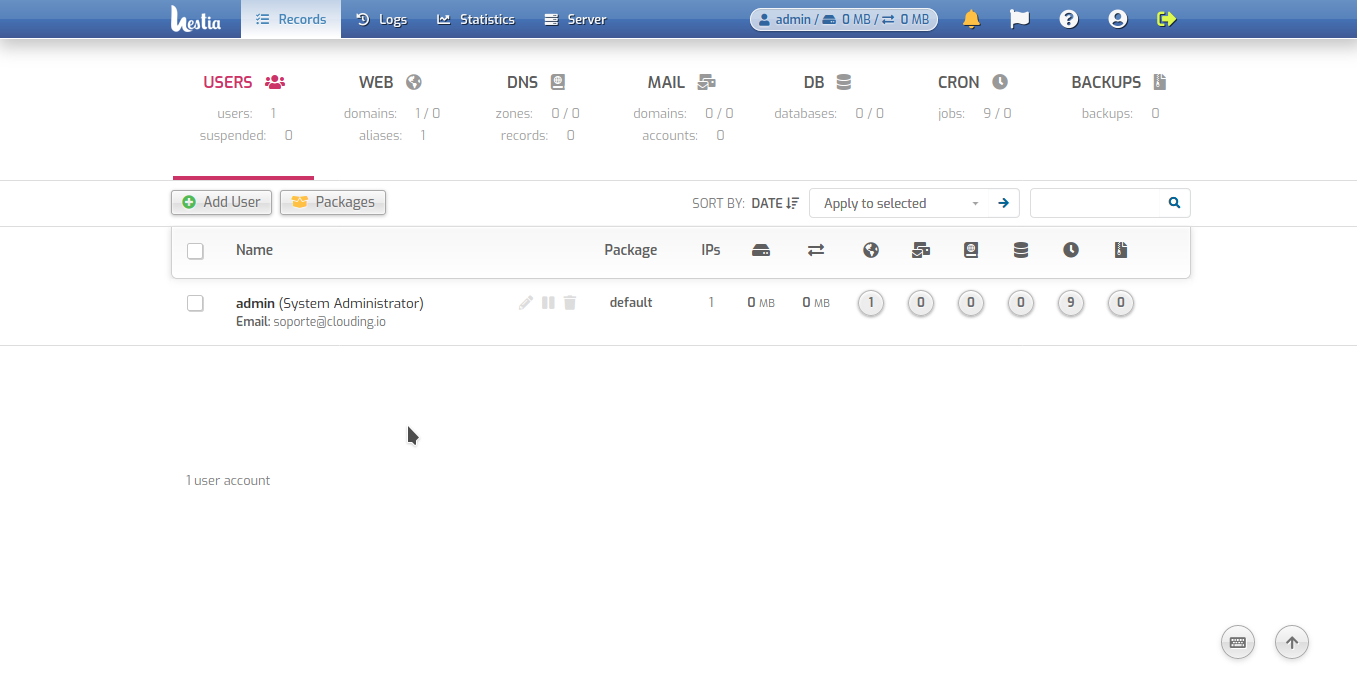Viewport: 1357px width, 686px height.
Task: Click the scroll-to-top arrow button
Action: coord(1291,642)
